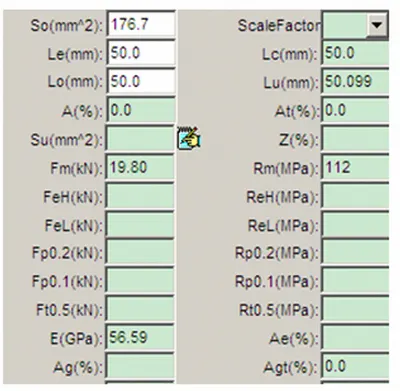Select the Fm(kN) field showing 19.80
The height and width of the screenshot is (391, 400).
[141, 167]
